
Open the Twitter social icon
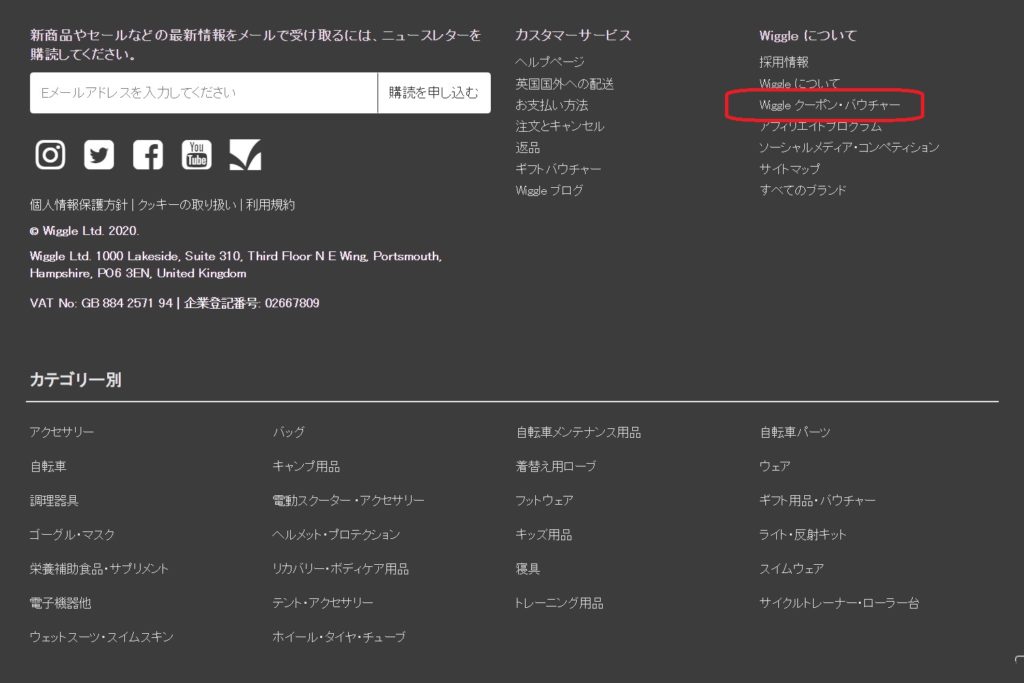[x=99, y=154]
